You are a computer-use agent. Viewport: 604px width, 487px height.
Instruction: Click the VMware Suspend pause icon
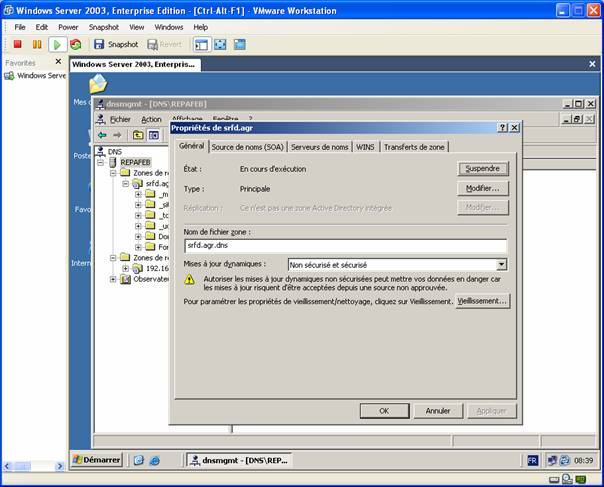(37, 44)
